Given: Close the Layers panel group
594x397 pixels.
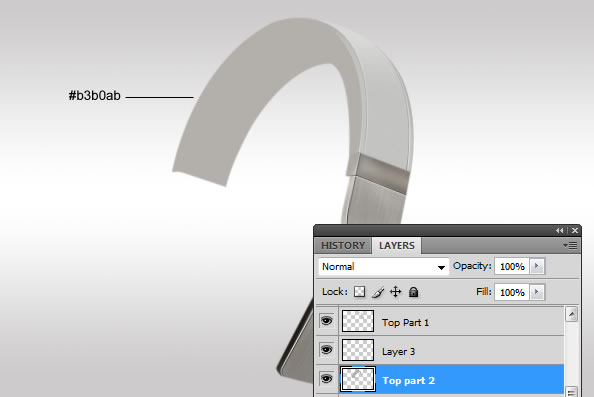Looking at the screenshot, I should tap(575, 230).
